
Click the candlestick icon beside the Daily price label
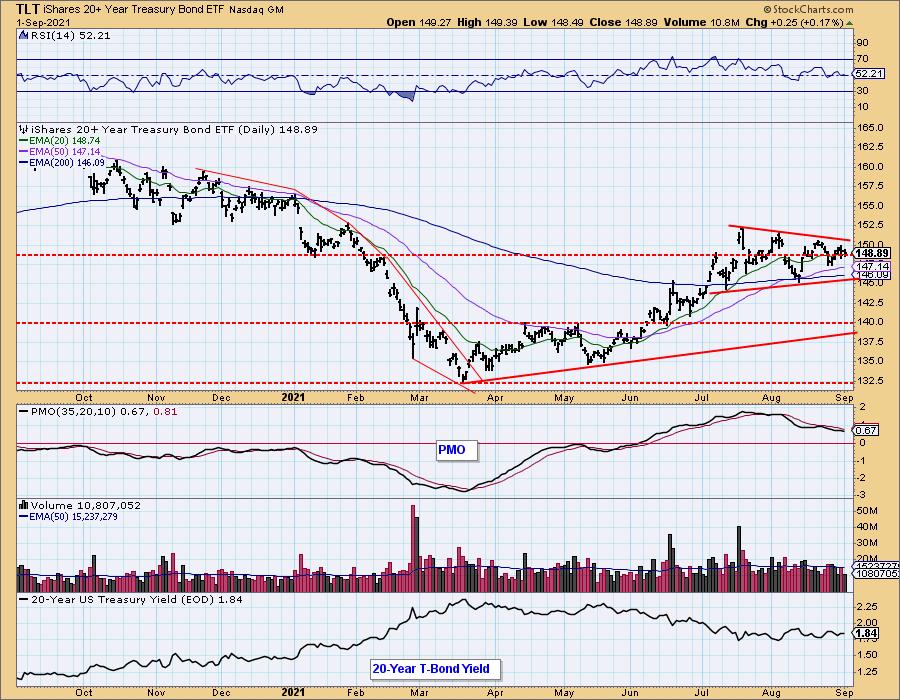coord(24,130)
